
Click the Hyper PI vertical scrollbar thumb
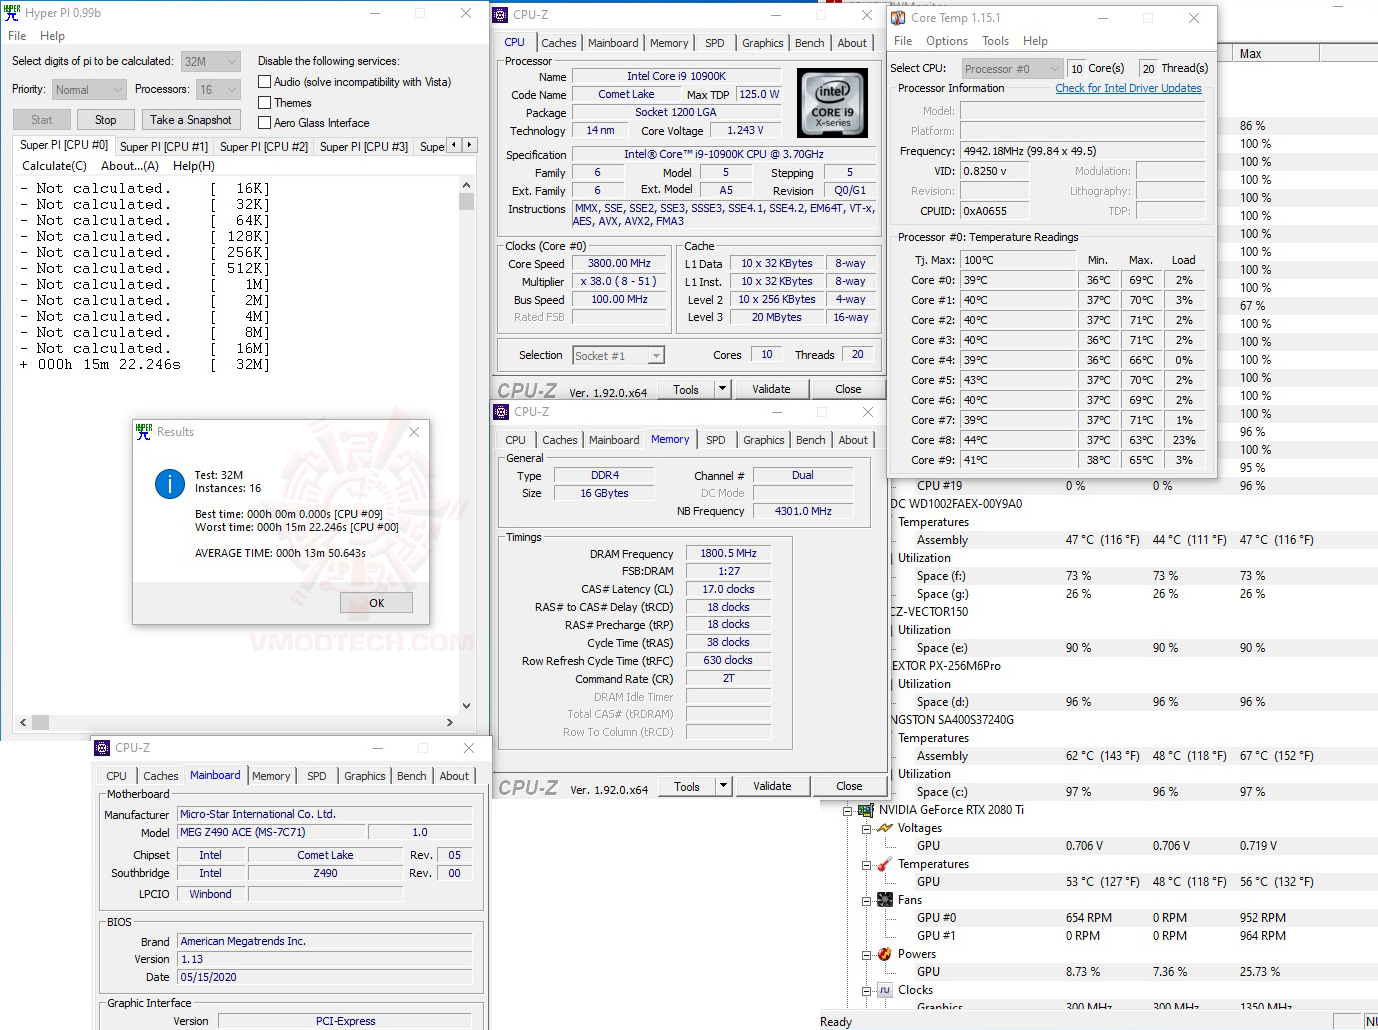pos(466,201)
